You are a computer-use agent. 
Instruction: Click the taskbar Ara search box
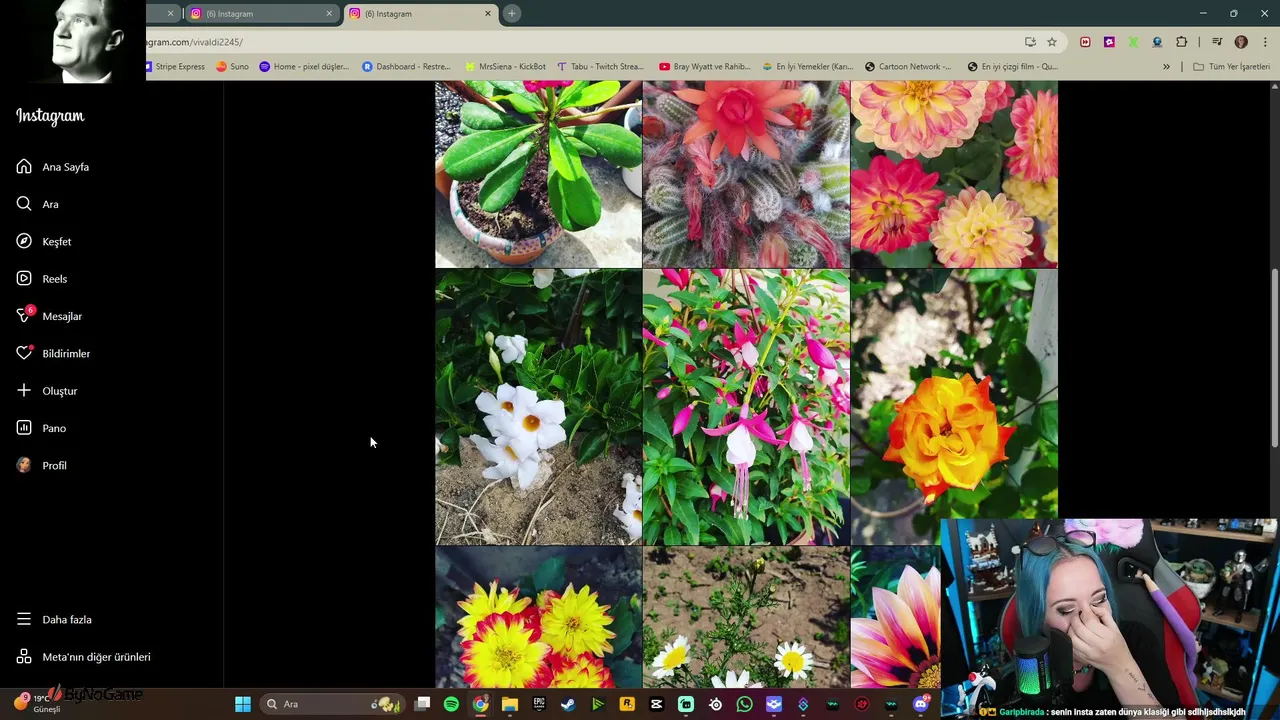point(332,704)
